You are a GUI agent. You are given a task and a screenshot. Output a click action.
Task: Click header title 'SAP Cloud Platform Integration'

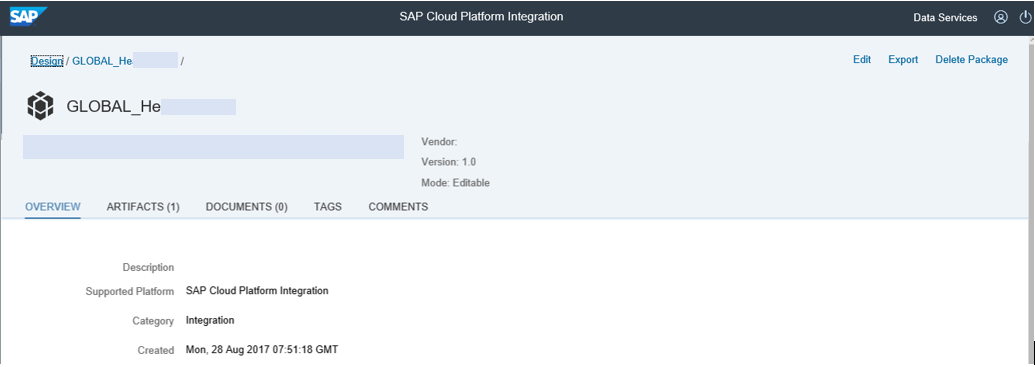coord(481,17)
